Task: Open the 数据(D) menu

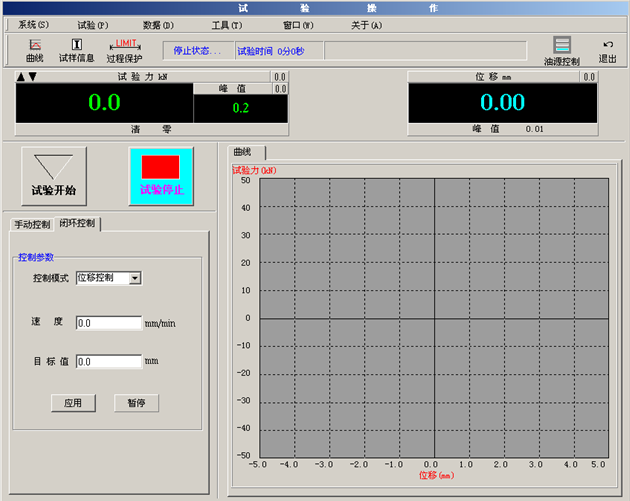Action: [158, 24]
